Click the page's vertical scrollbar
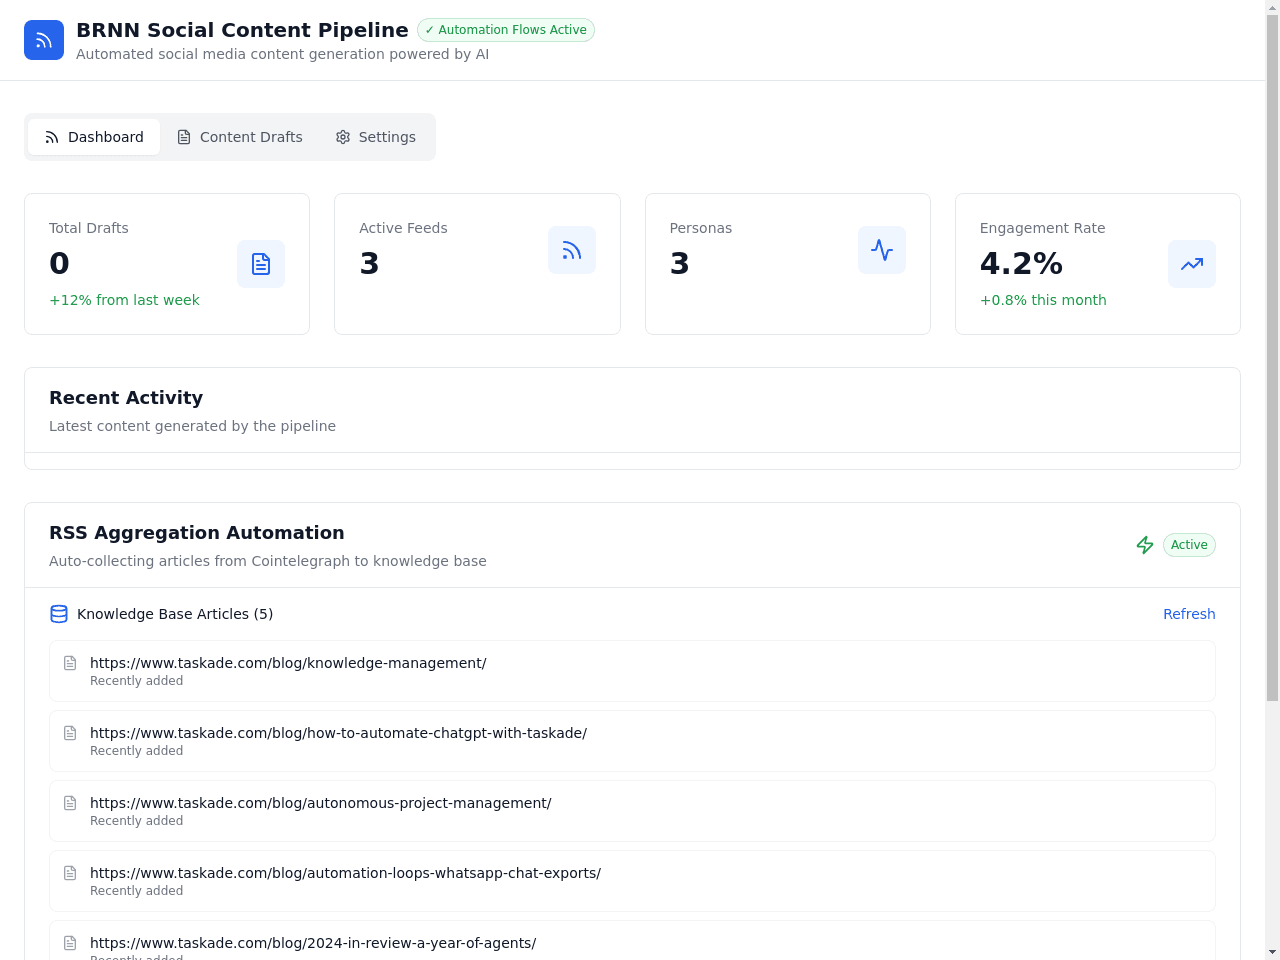 1272,358
